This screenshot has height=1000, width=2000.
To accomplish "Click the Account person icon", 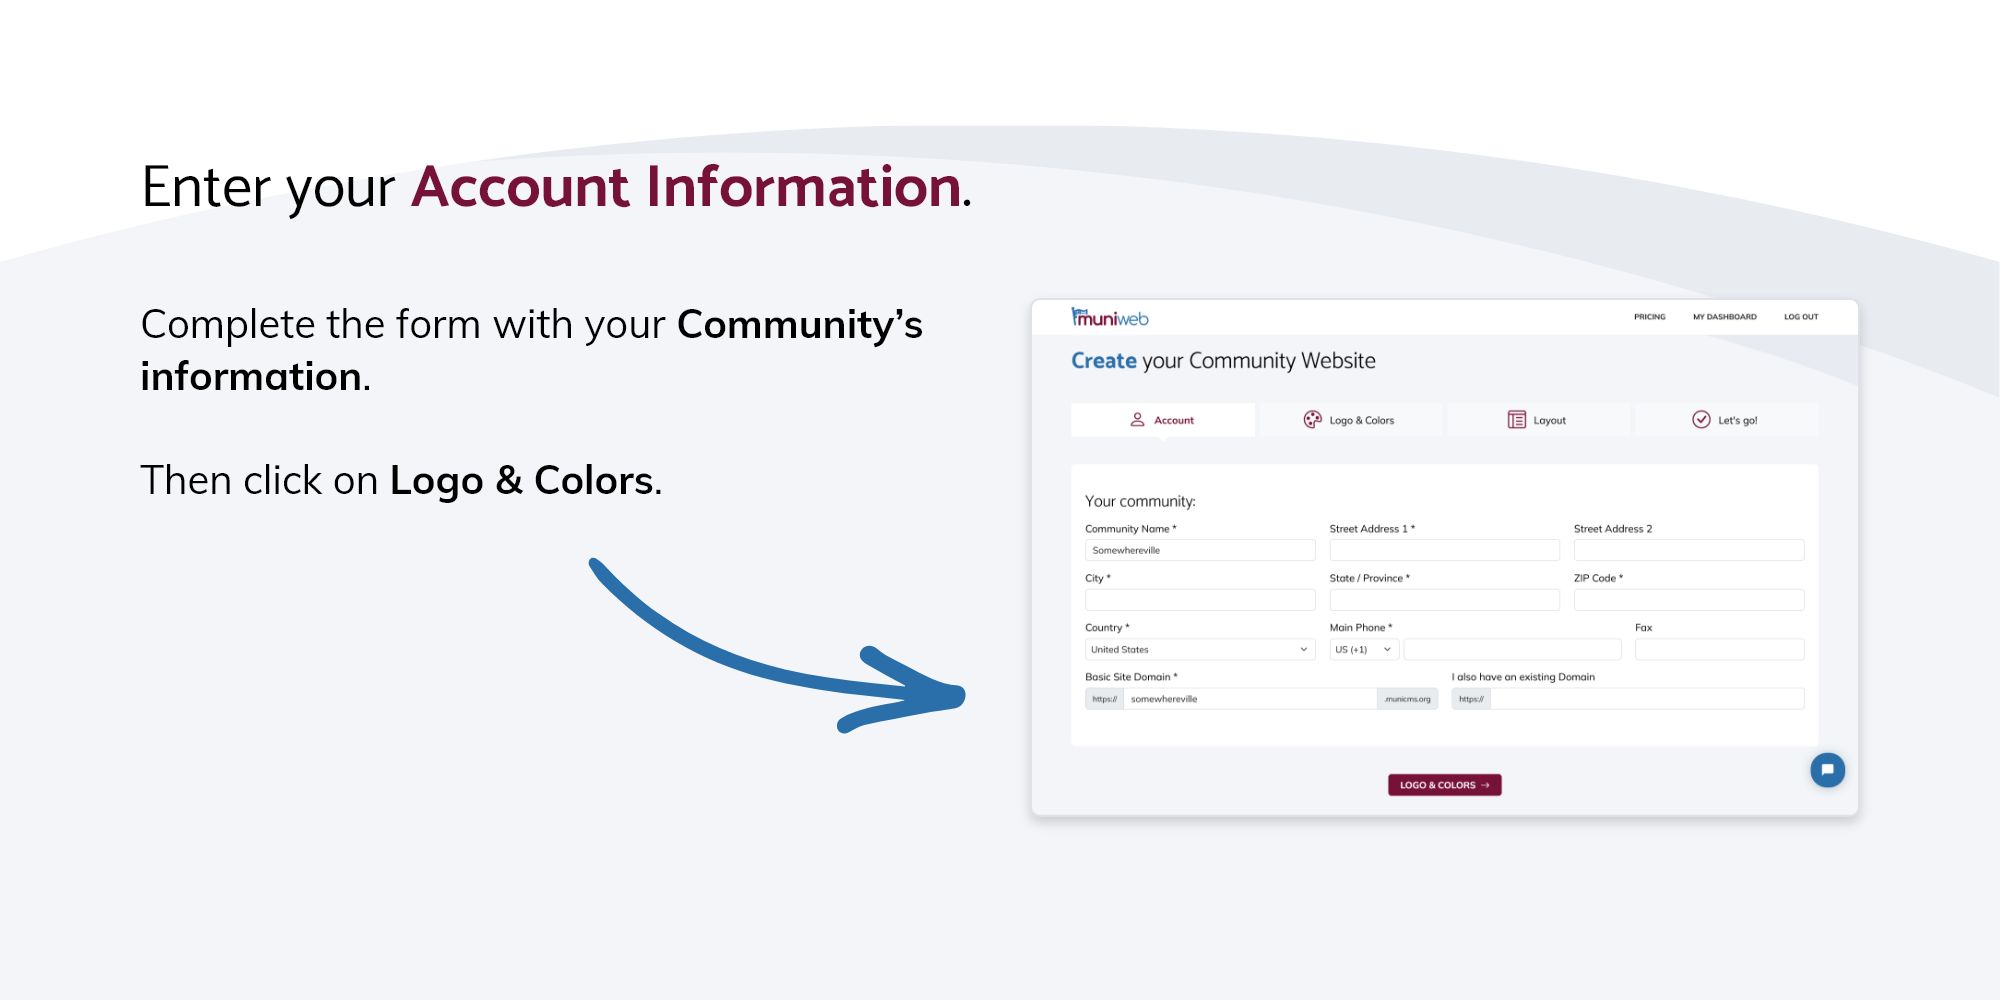I will point(1137,420).
